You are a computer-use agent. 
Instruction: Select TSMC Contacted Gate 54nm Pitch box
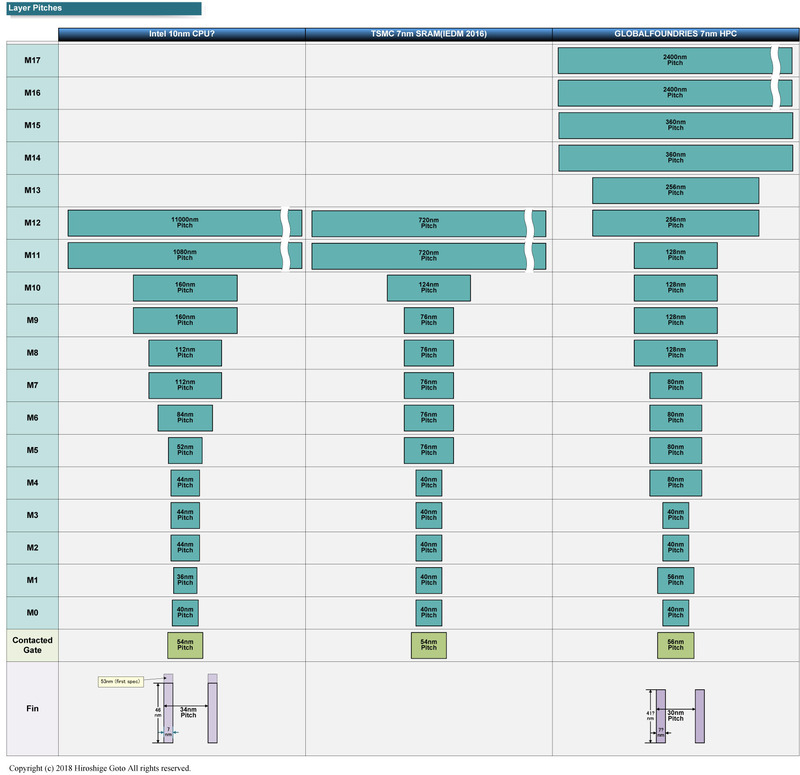429,645
